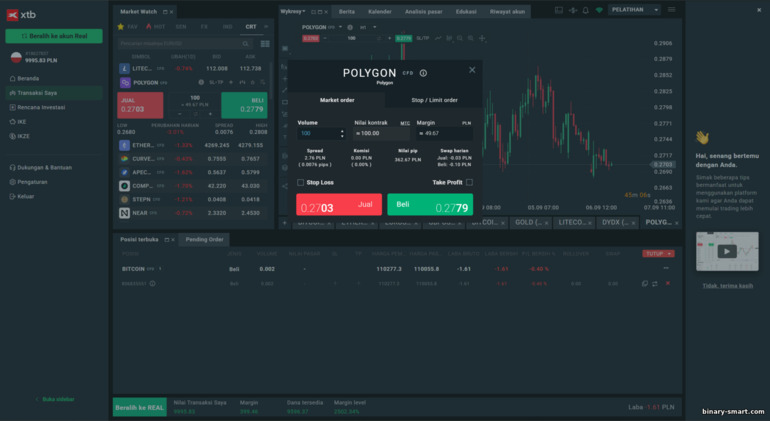This screenshot has width=770, height=421.
Task: Close the POLYGON order dialog
Action: 472,70
